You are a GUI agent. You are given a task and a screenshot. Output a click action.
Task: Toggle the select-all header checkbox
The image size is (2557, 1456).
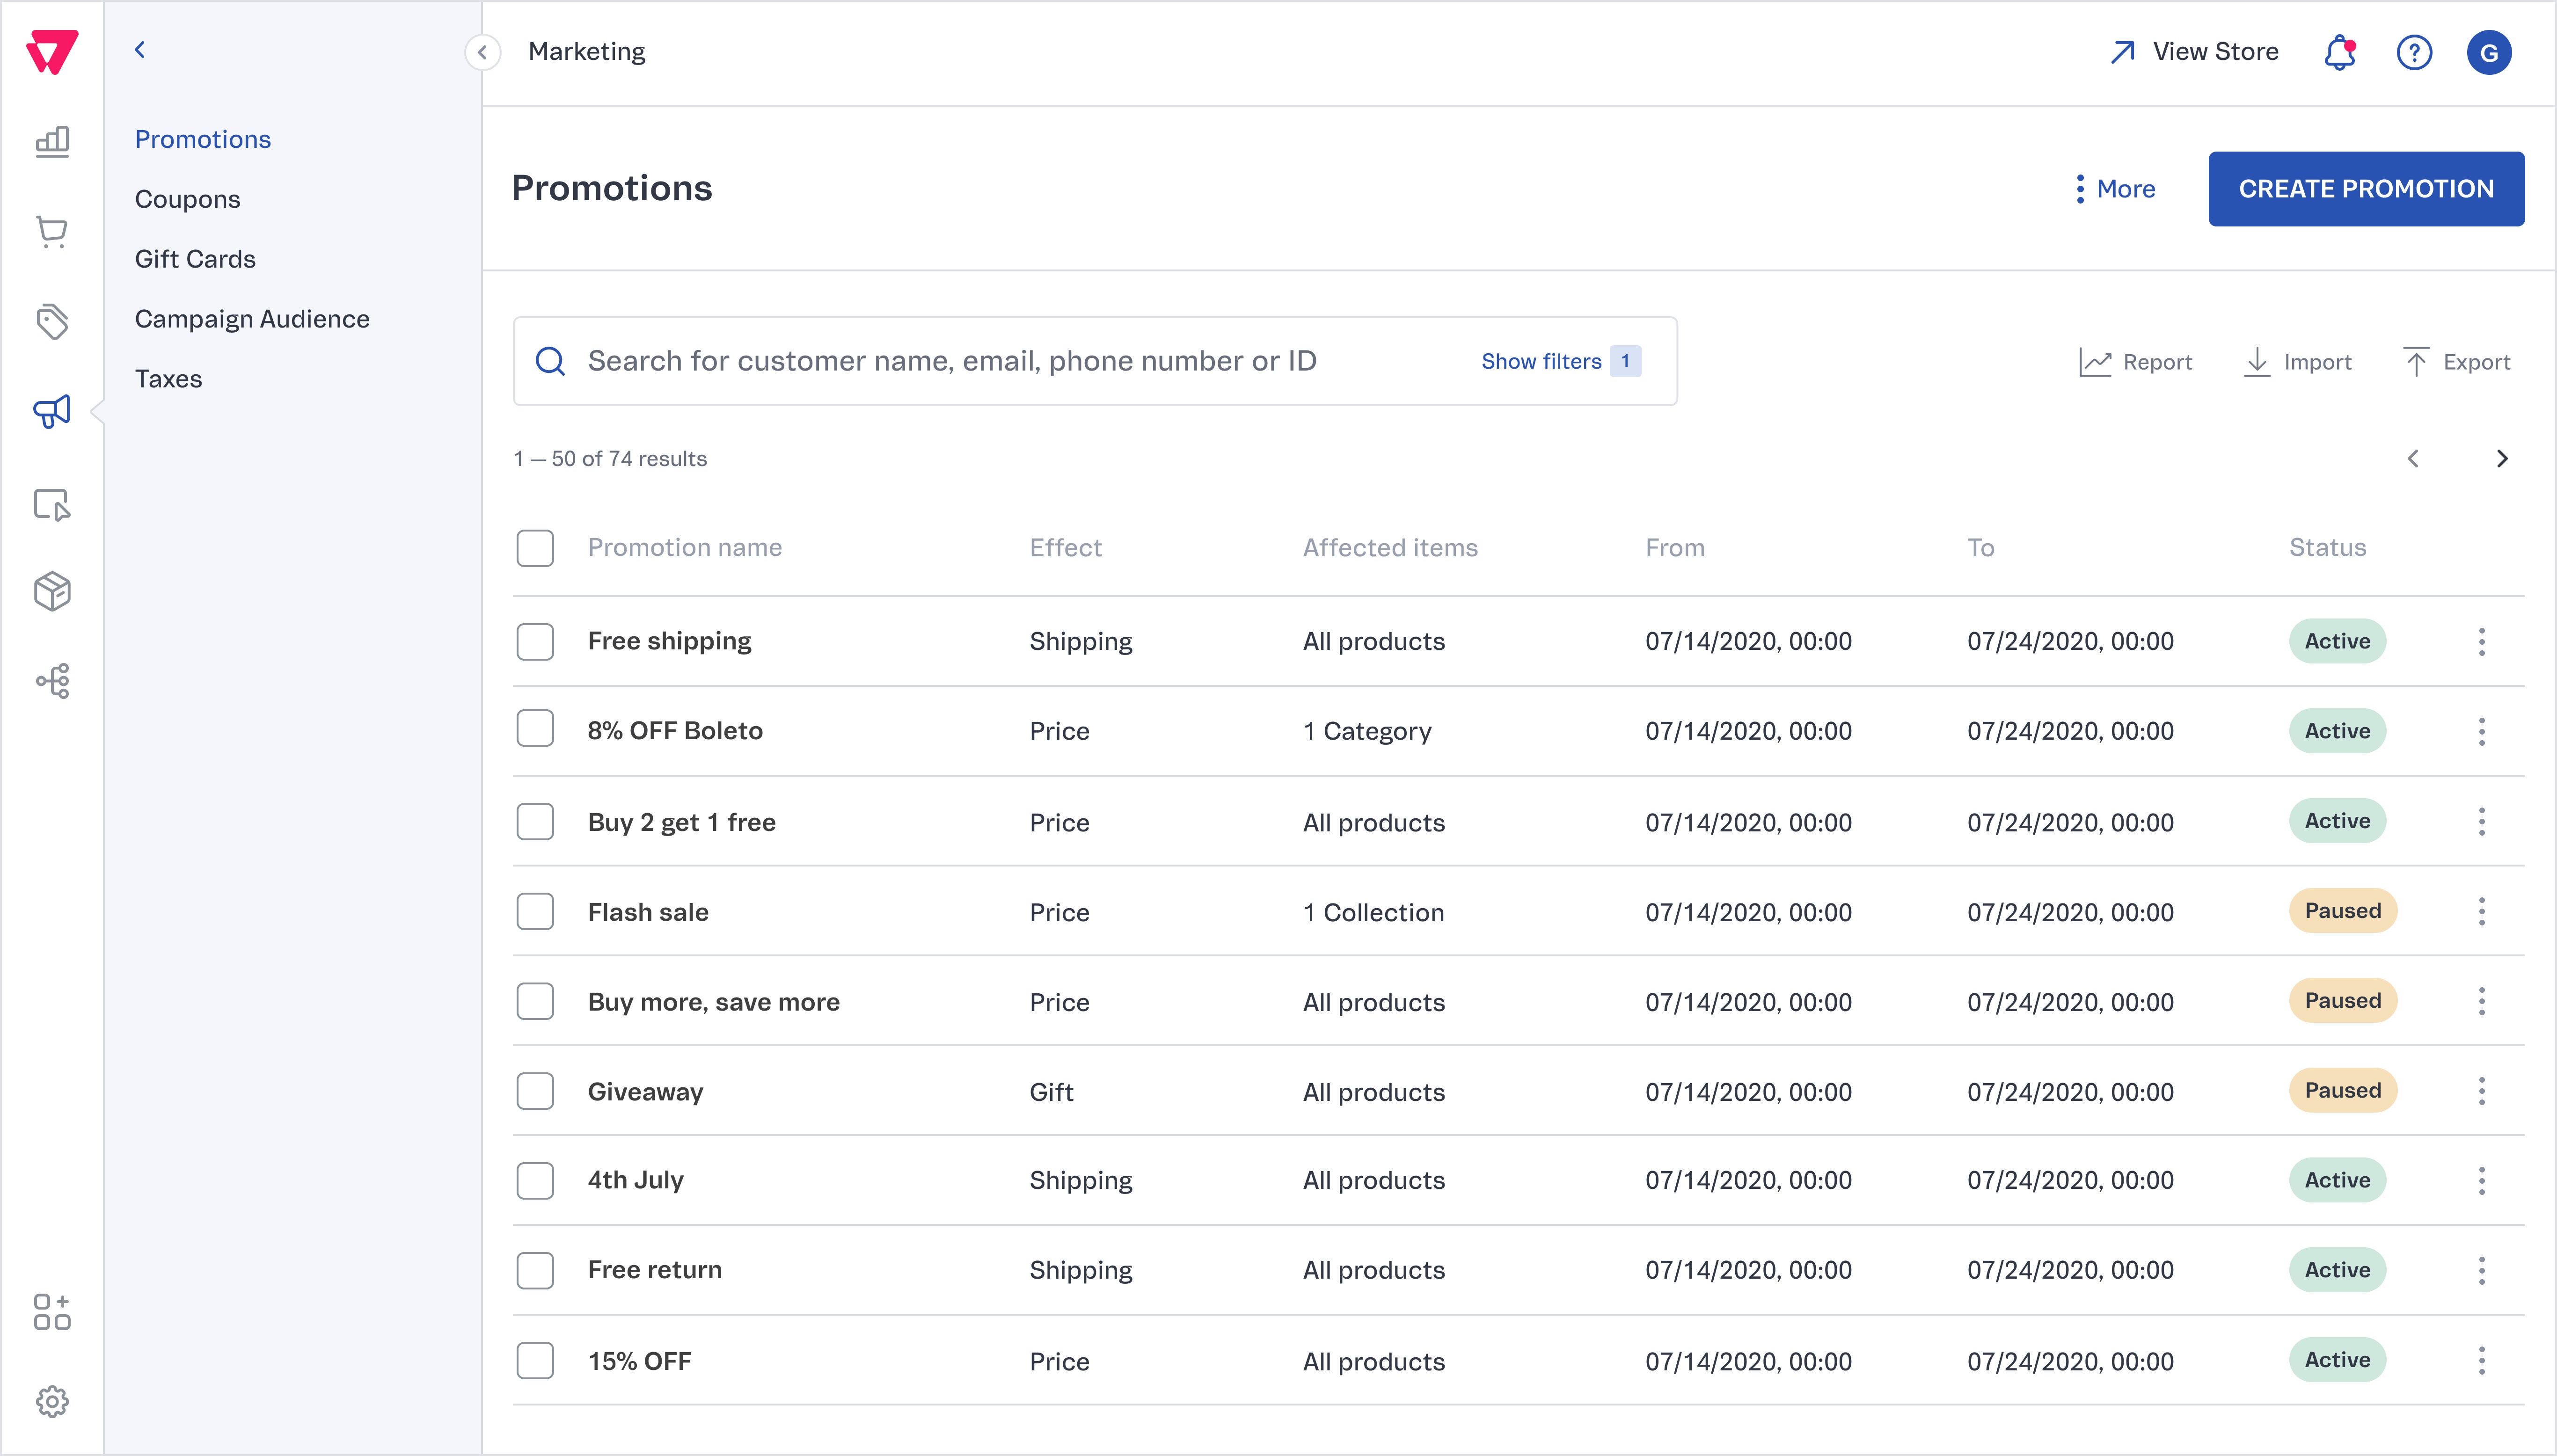pos(535,548)
